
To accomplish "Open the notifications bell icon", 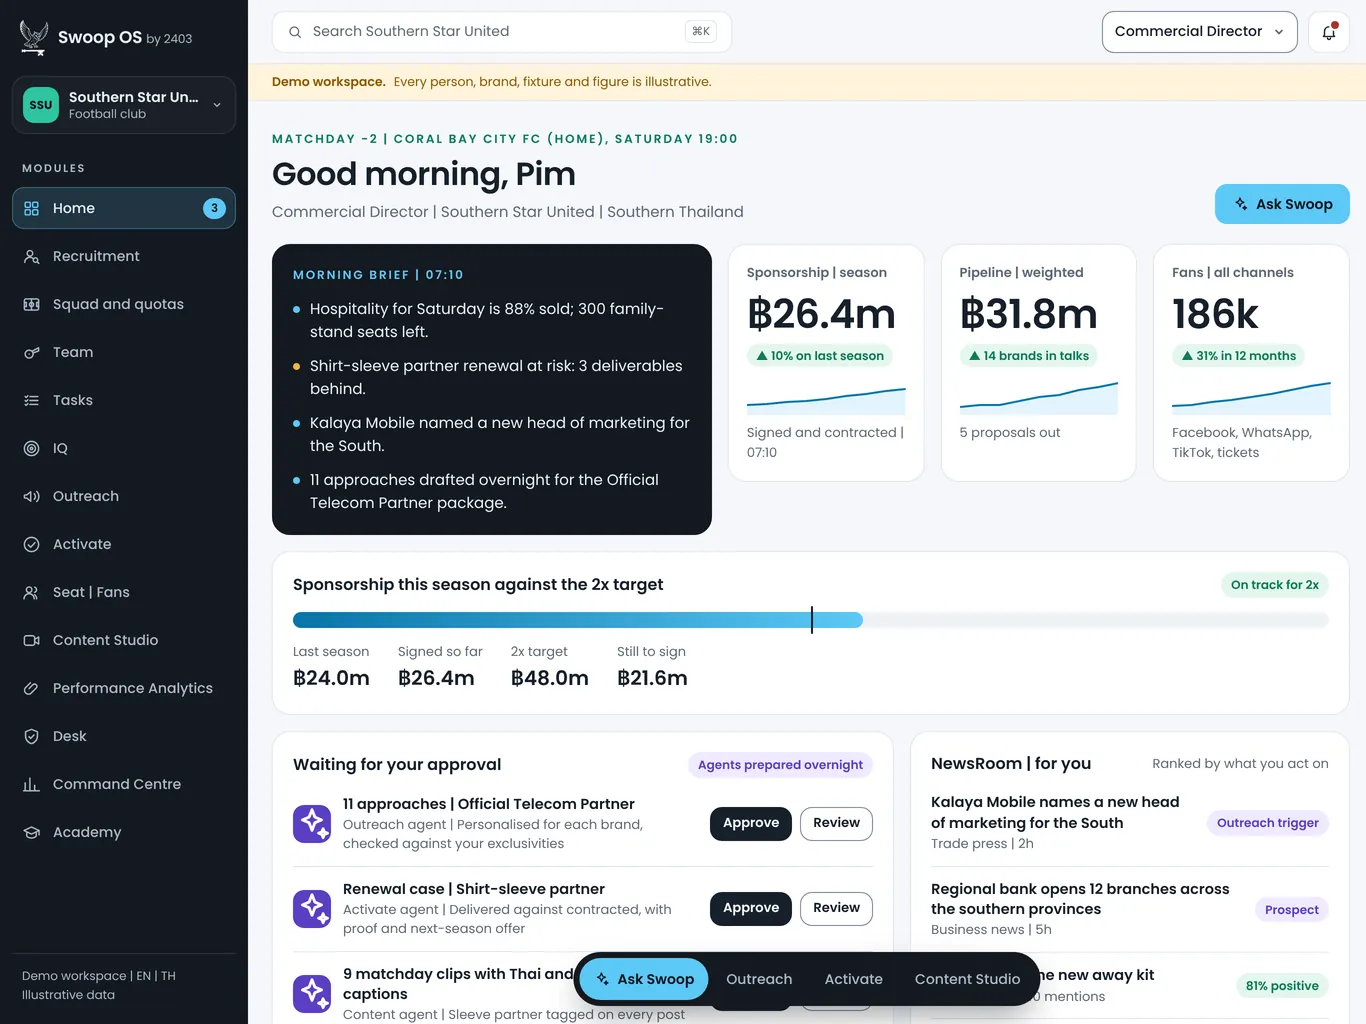I will [x=1329, y=32].
